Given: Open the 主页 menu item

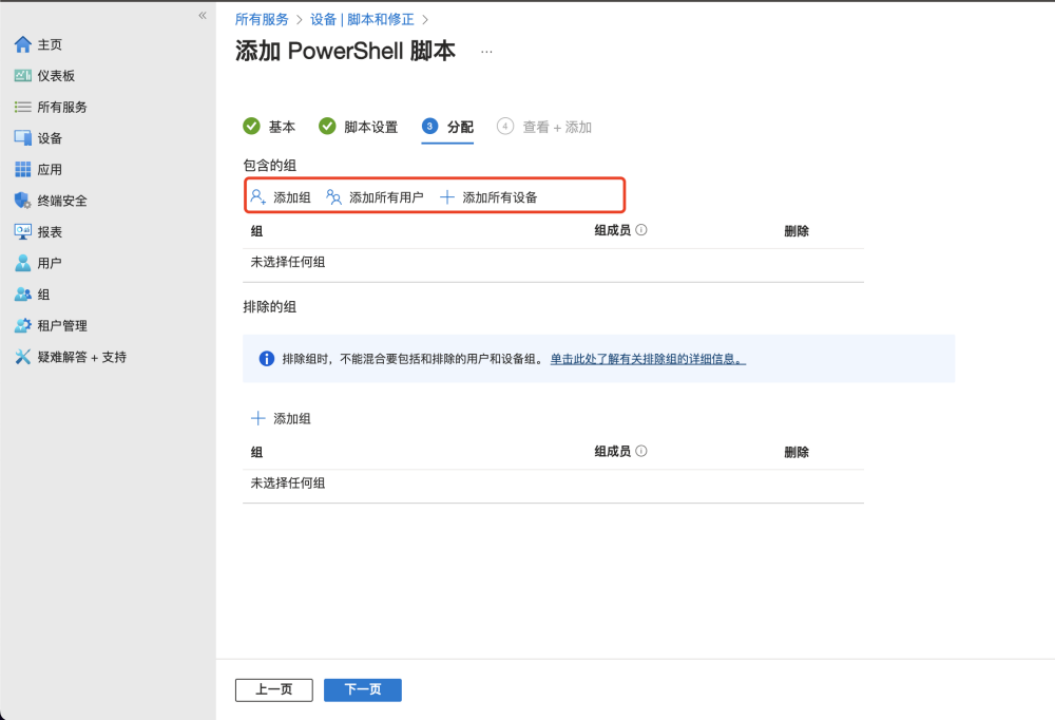Looking at the screenshot, I should [x=50, y=44].
